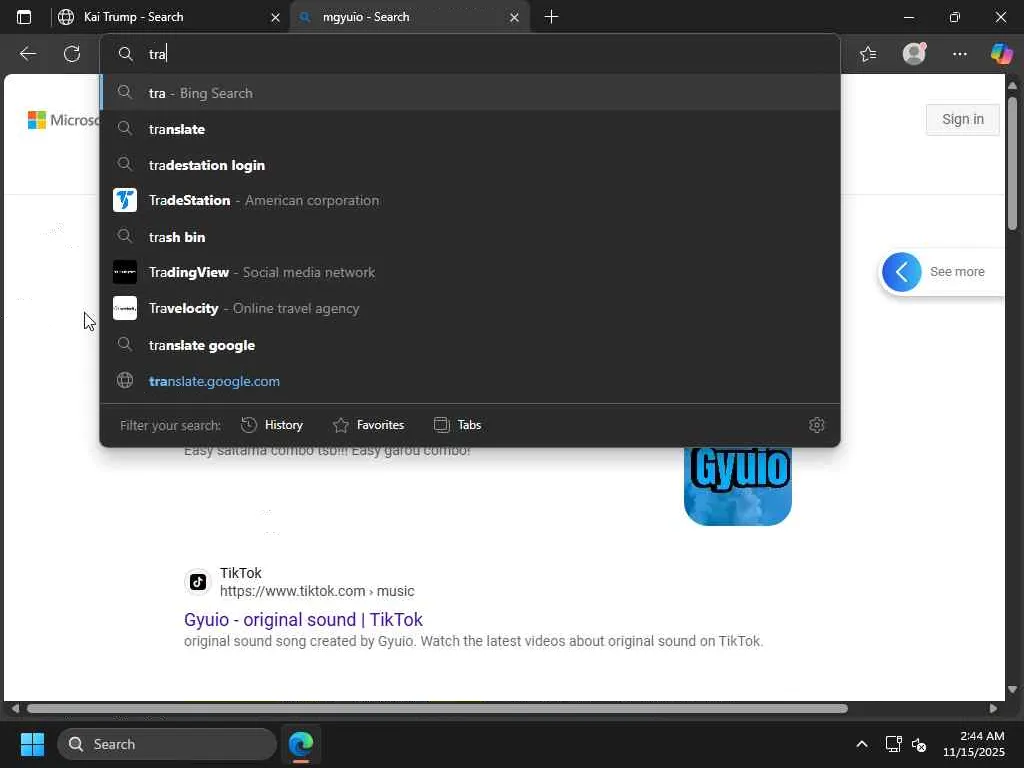Click the horizontal scrollbar right arrow
The image size is (1024, 768).
[993, 709]
